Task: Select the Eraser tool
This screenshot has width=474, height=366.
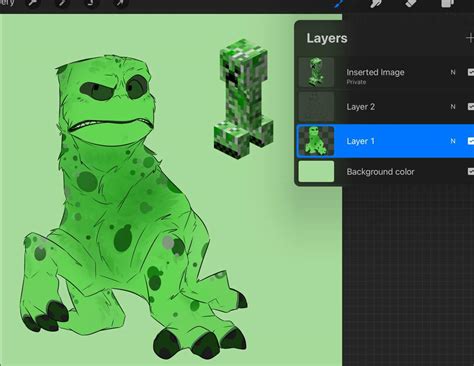Action: point(411,3)
